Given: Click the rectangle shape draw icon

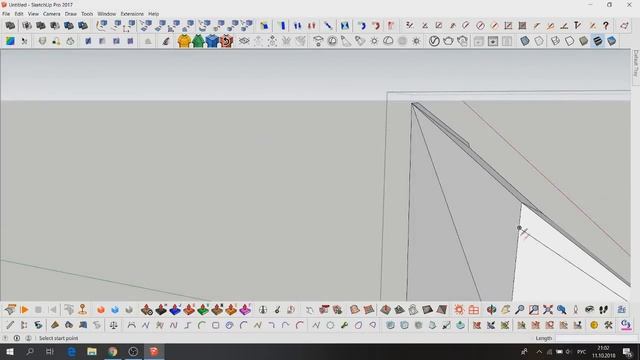Looking at the screenshot, I should point(216,325).
